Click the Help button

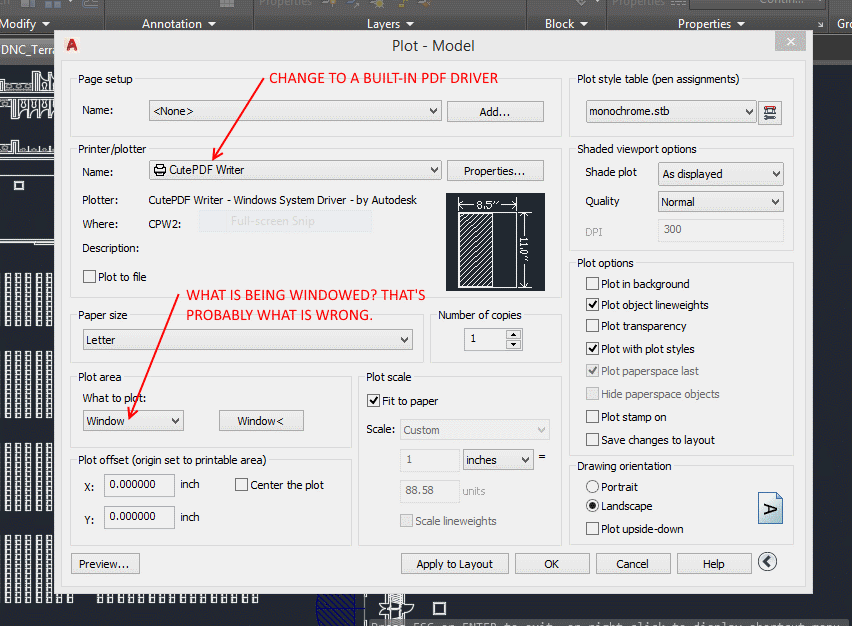pyautogui.click(x=714, y=564)
